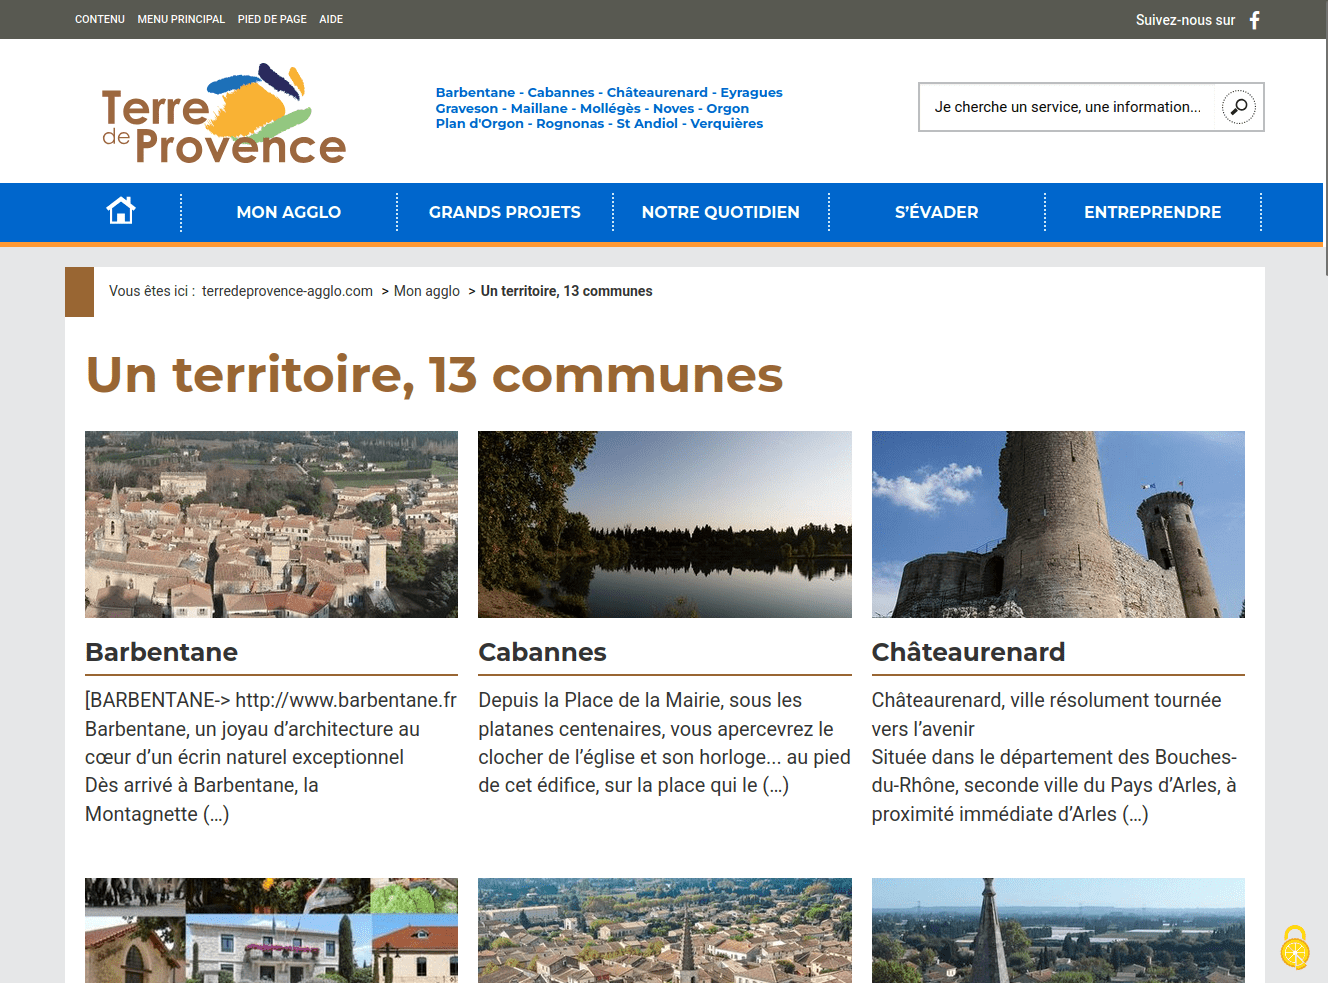Image resolution: width=1328 pixels, height=983 pixels.
Task: Open the Facebook page icon
Action: click(1254, 20)
